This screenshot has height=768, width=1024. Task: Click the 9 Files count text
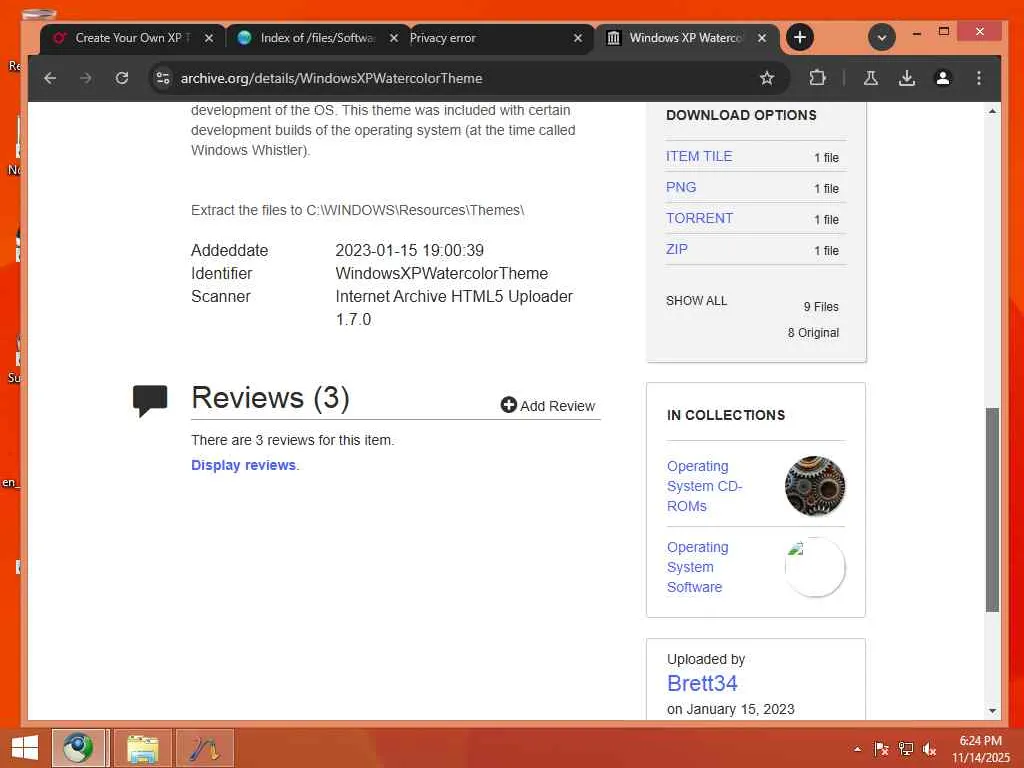click(821, 306)
